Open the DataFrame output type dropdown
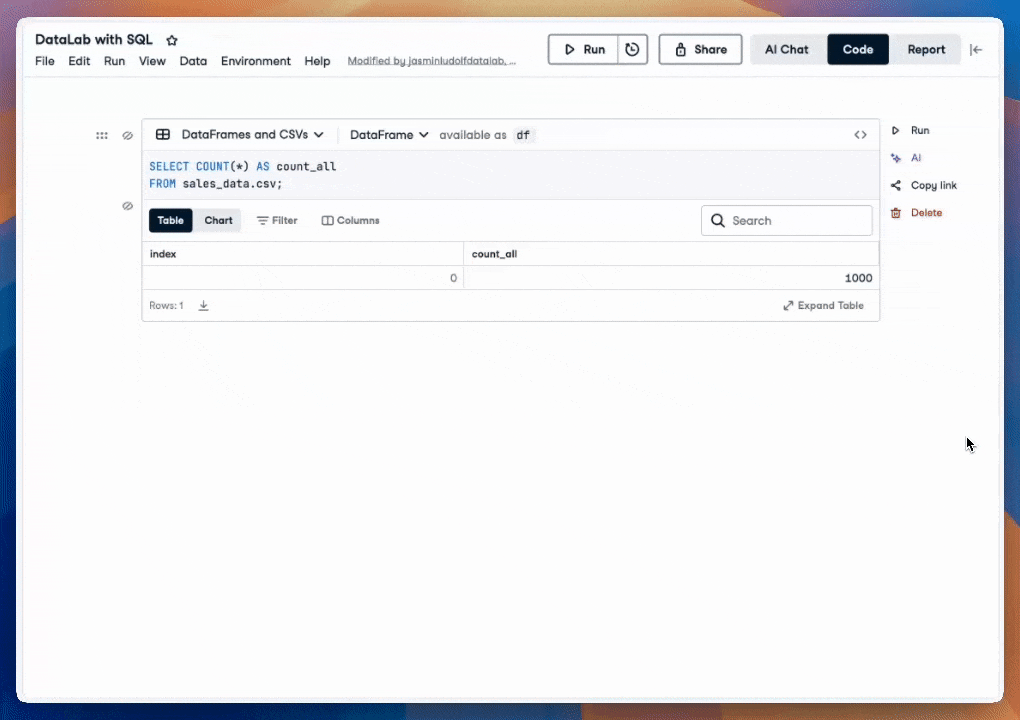Viewport: 1020px width, 720px height. click(389, 135)
